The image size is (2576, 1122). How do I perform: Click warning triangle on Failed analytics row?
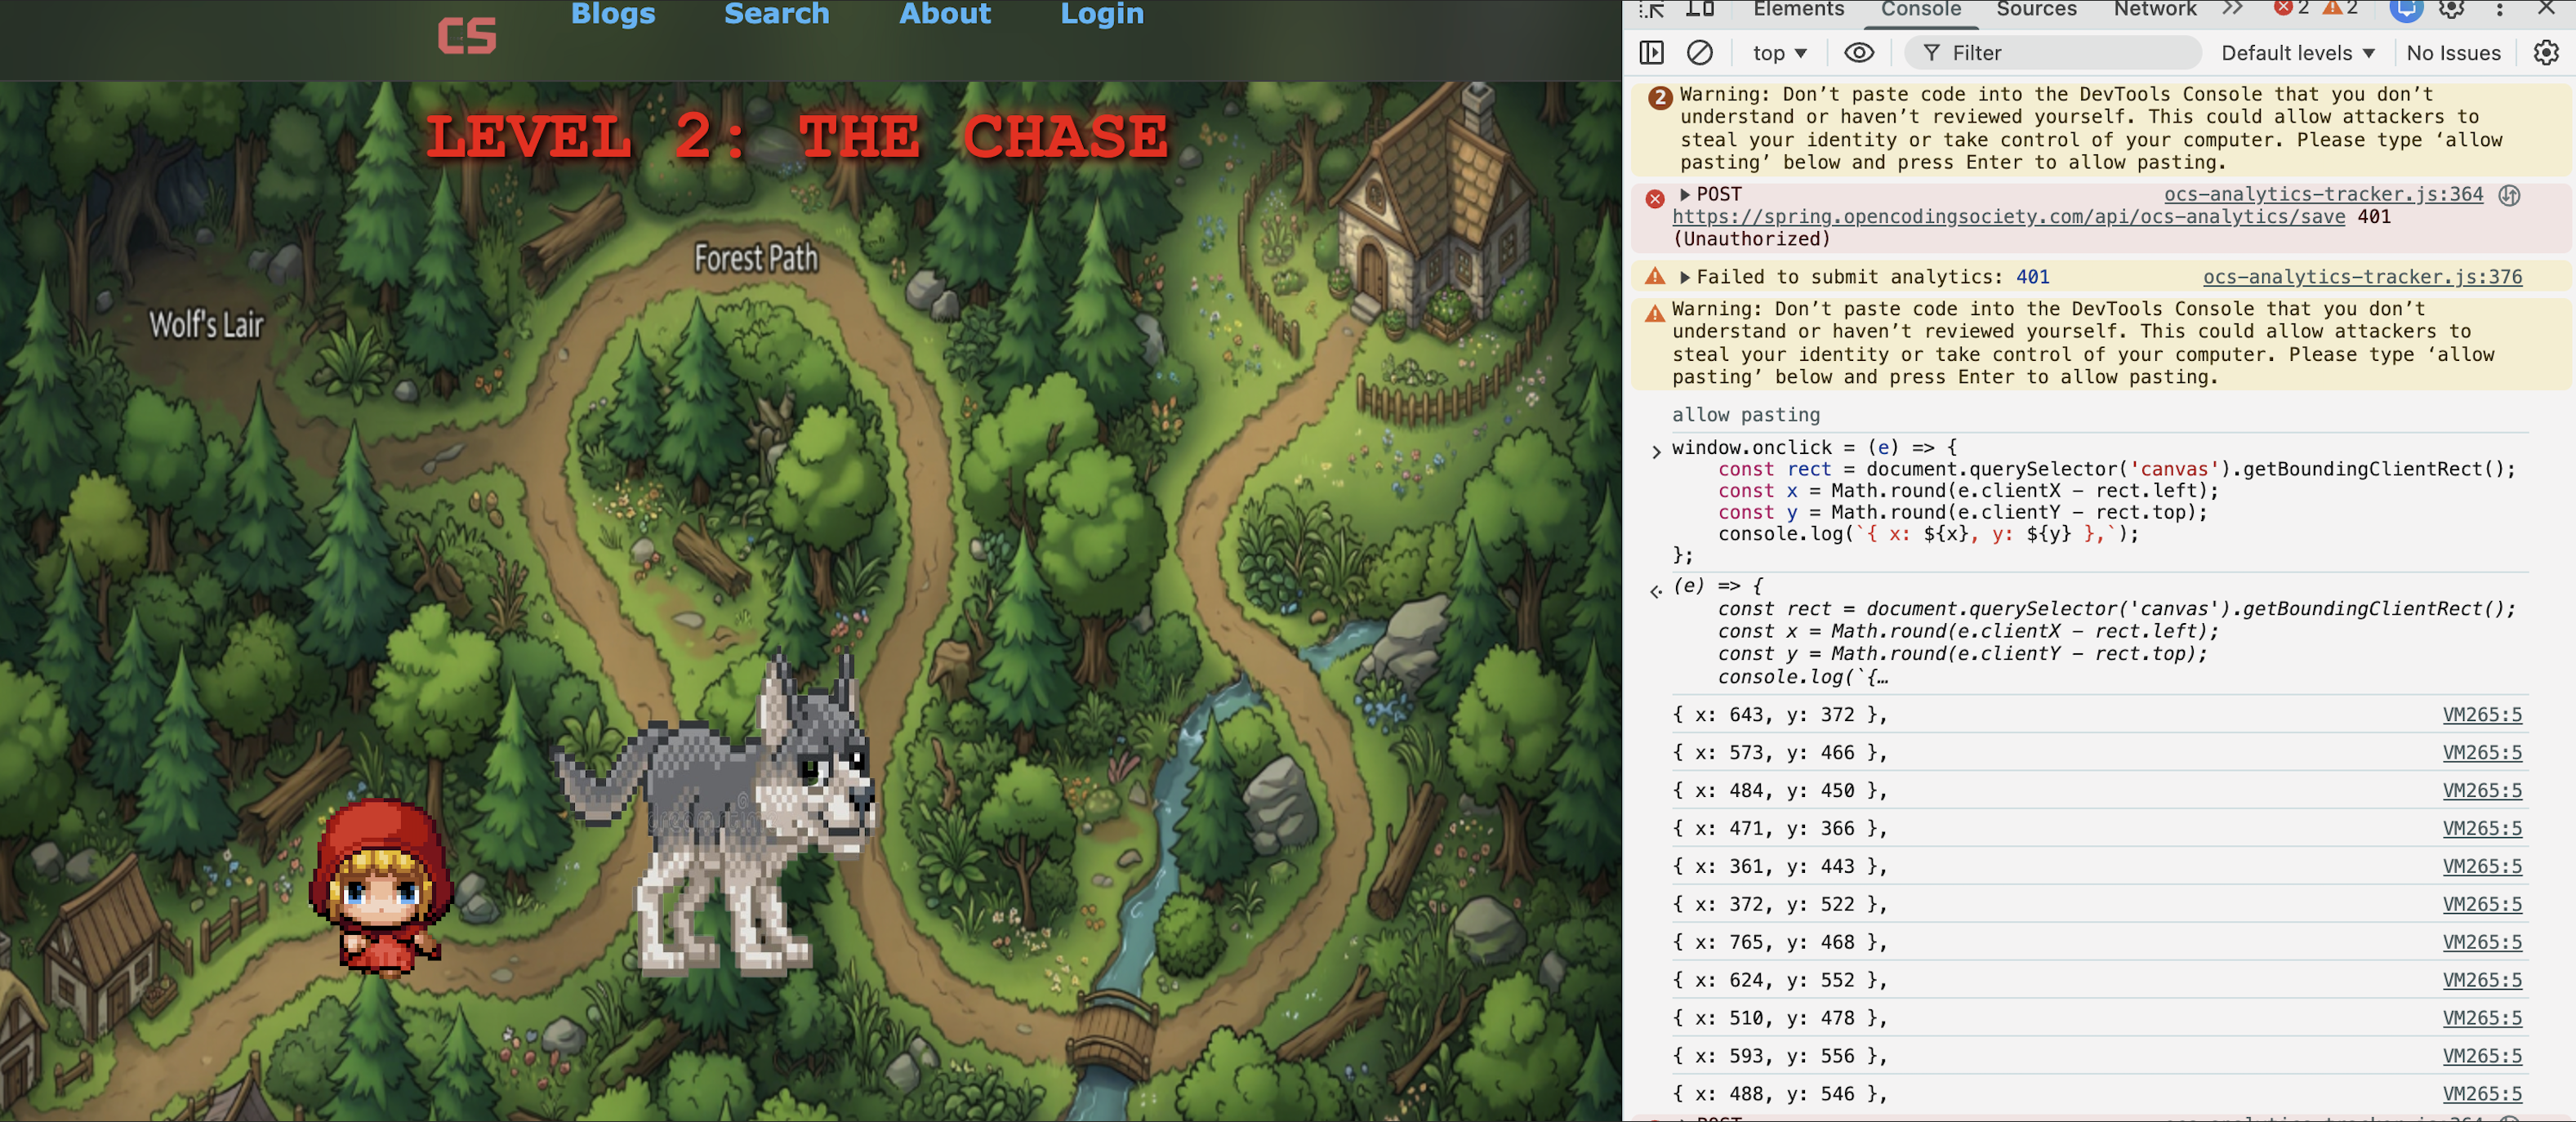coord(1655,276)
